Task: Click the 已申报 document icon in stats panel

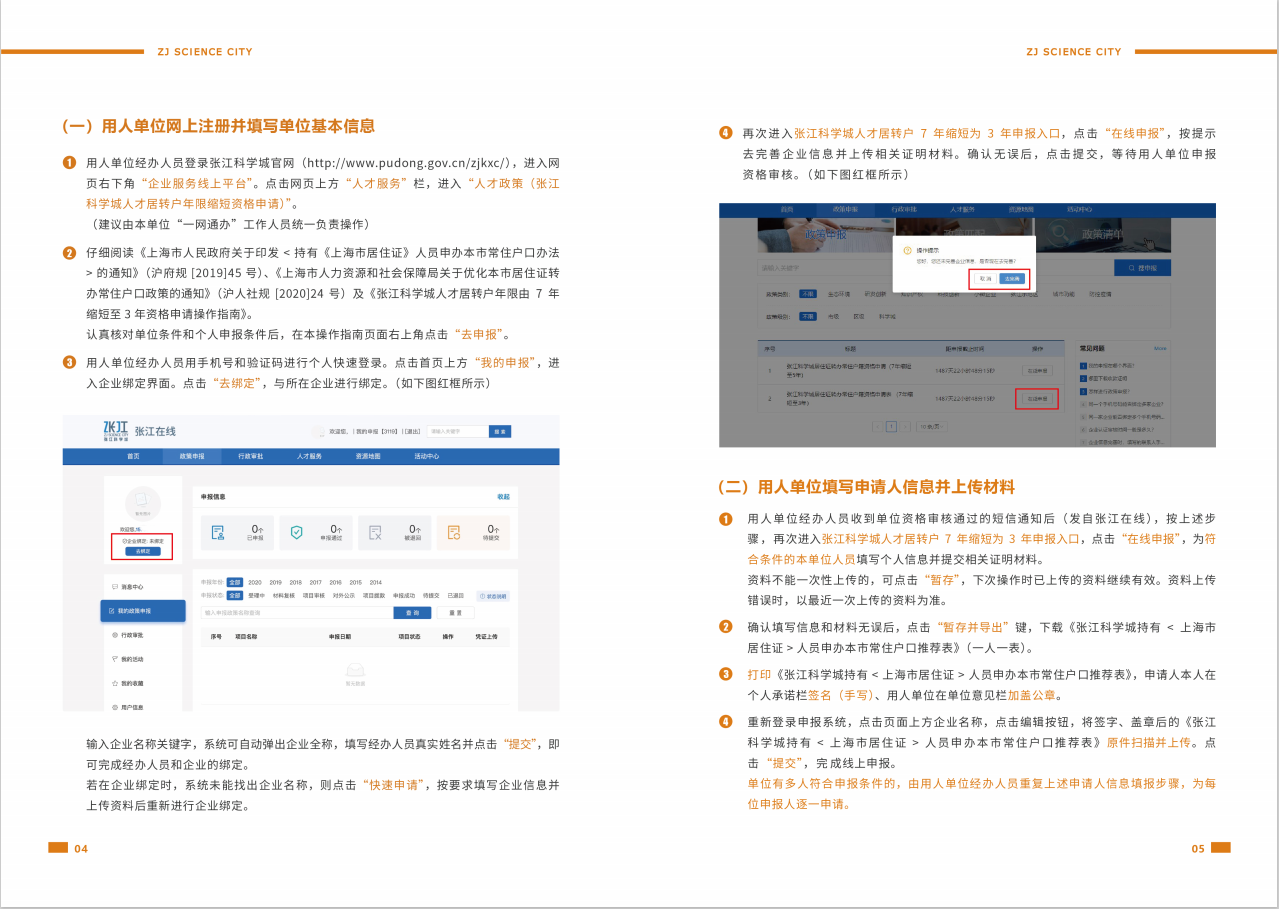Action: 218,533
